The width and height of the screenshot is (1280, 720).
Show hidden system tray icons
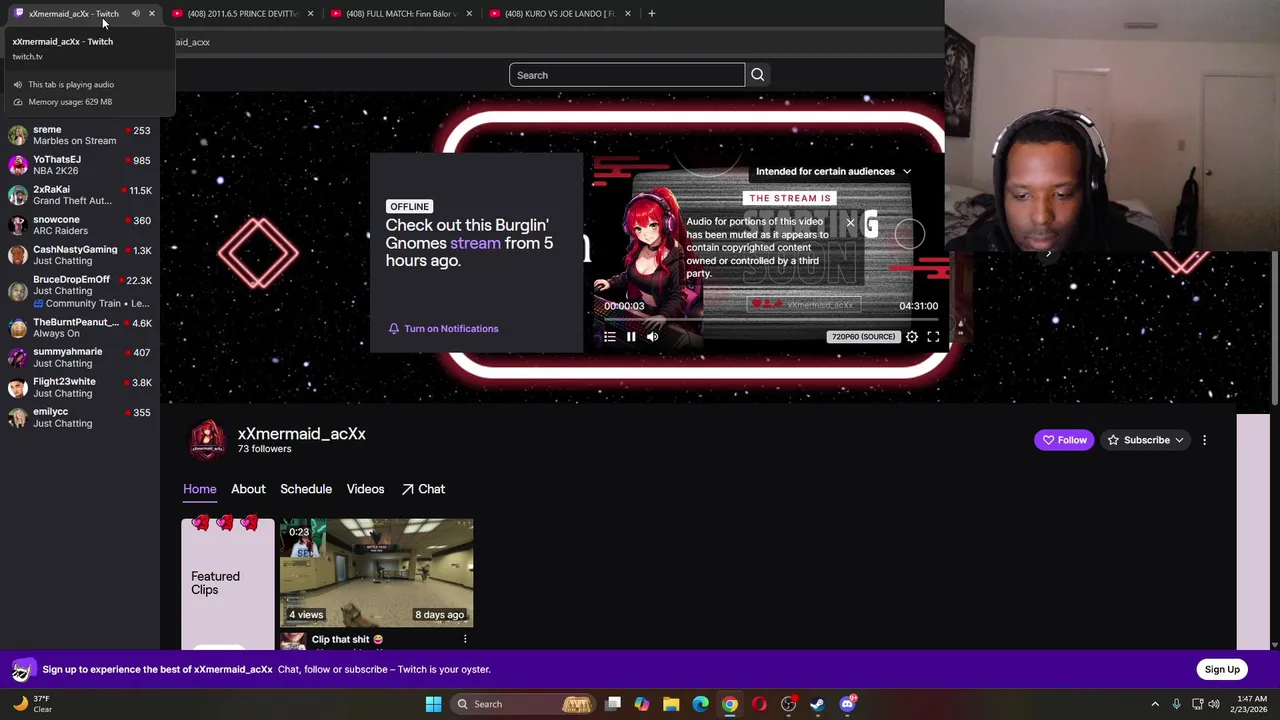point(1155,704)
